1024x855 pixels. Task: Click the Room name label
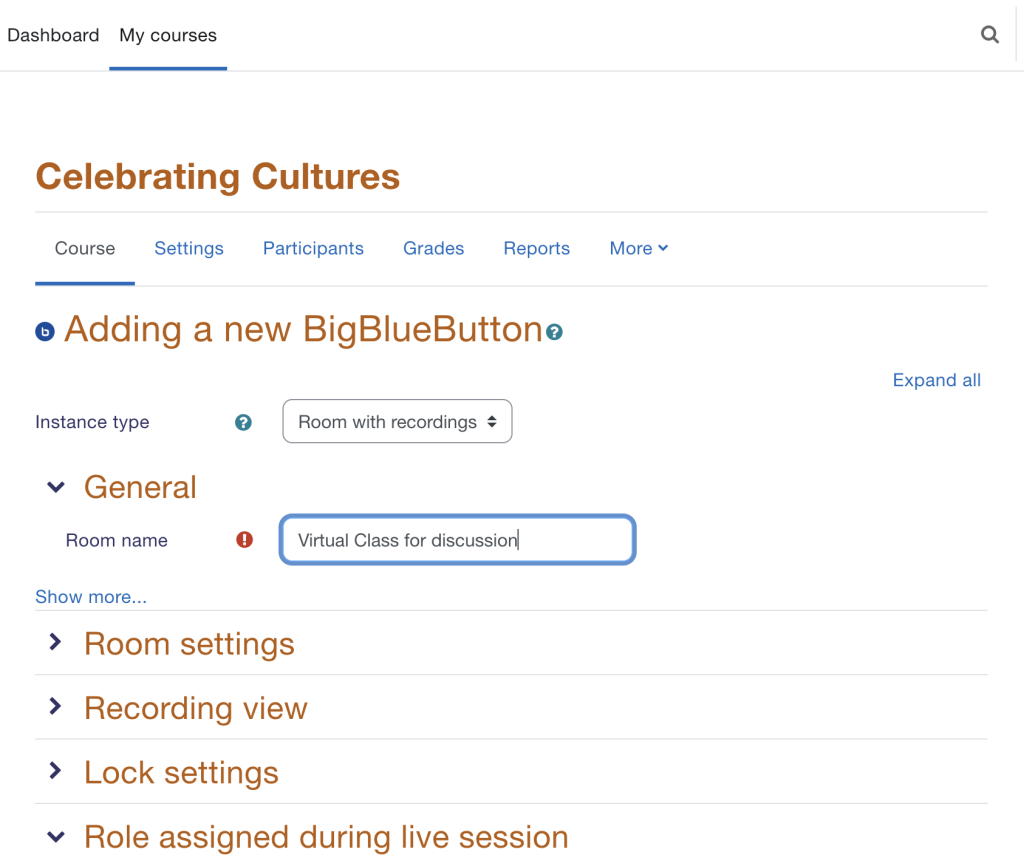click(x=116, y=540)
